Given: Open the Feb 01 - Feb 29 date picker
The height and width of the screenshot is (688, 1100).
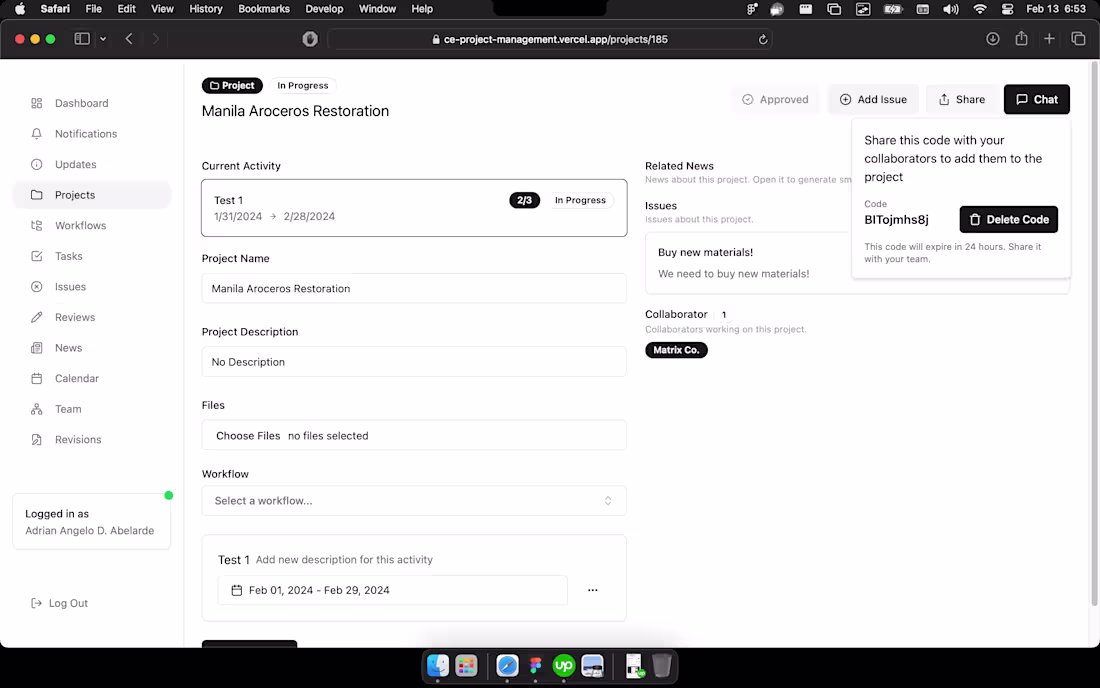Looking at the screenshot, I should [x=392, y=591].
